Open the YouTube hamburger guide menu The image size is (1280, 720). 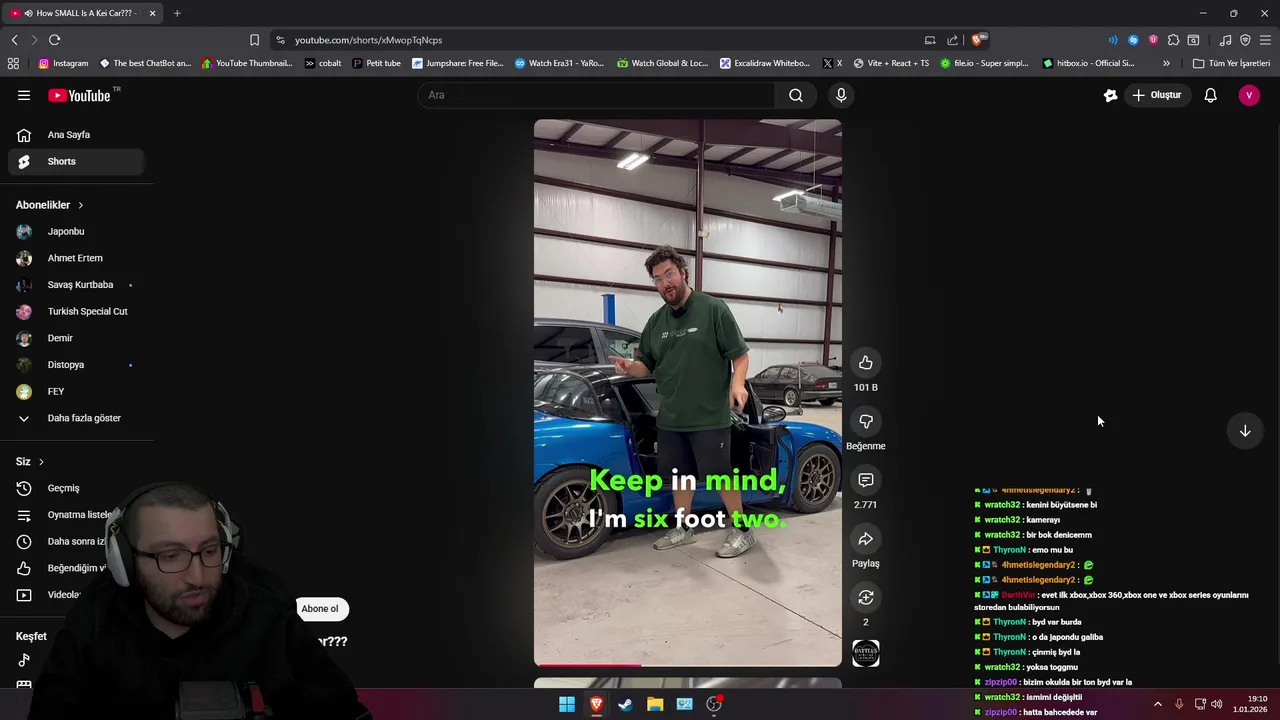point(23,95)
